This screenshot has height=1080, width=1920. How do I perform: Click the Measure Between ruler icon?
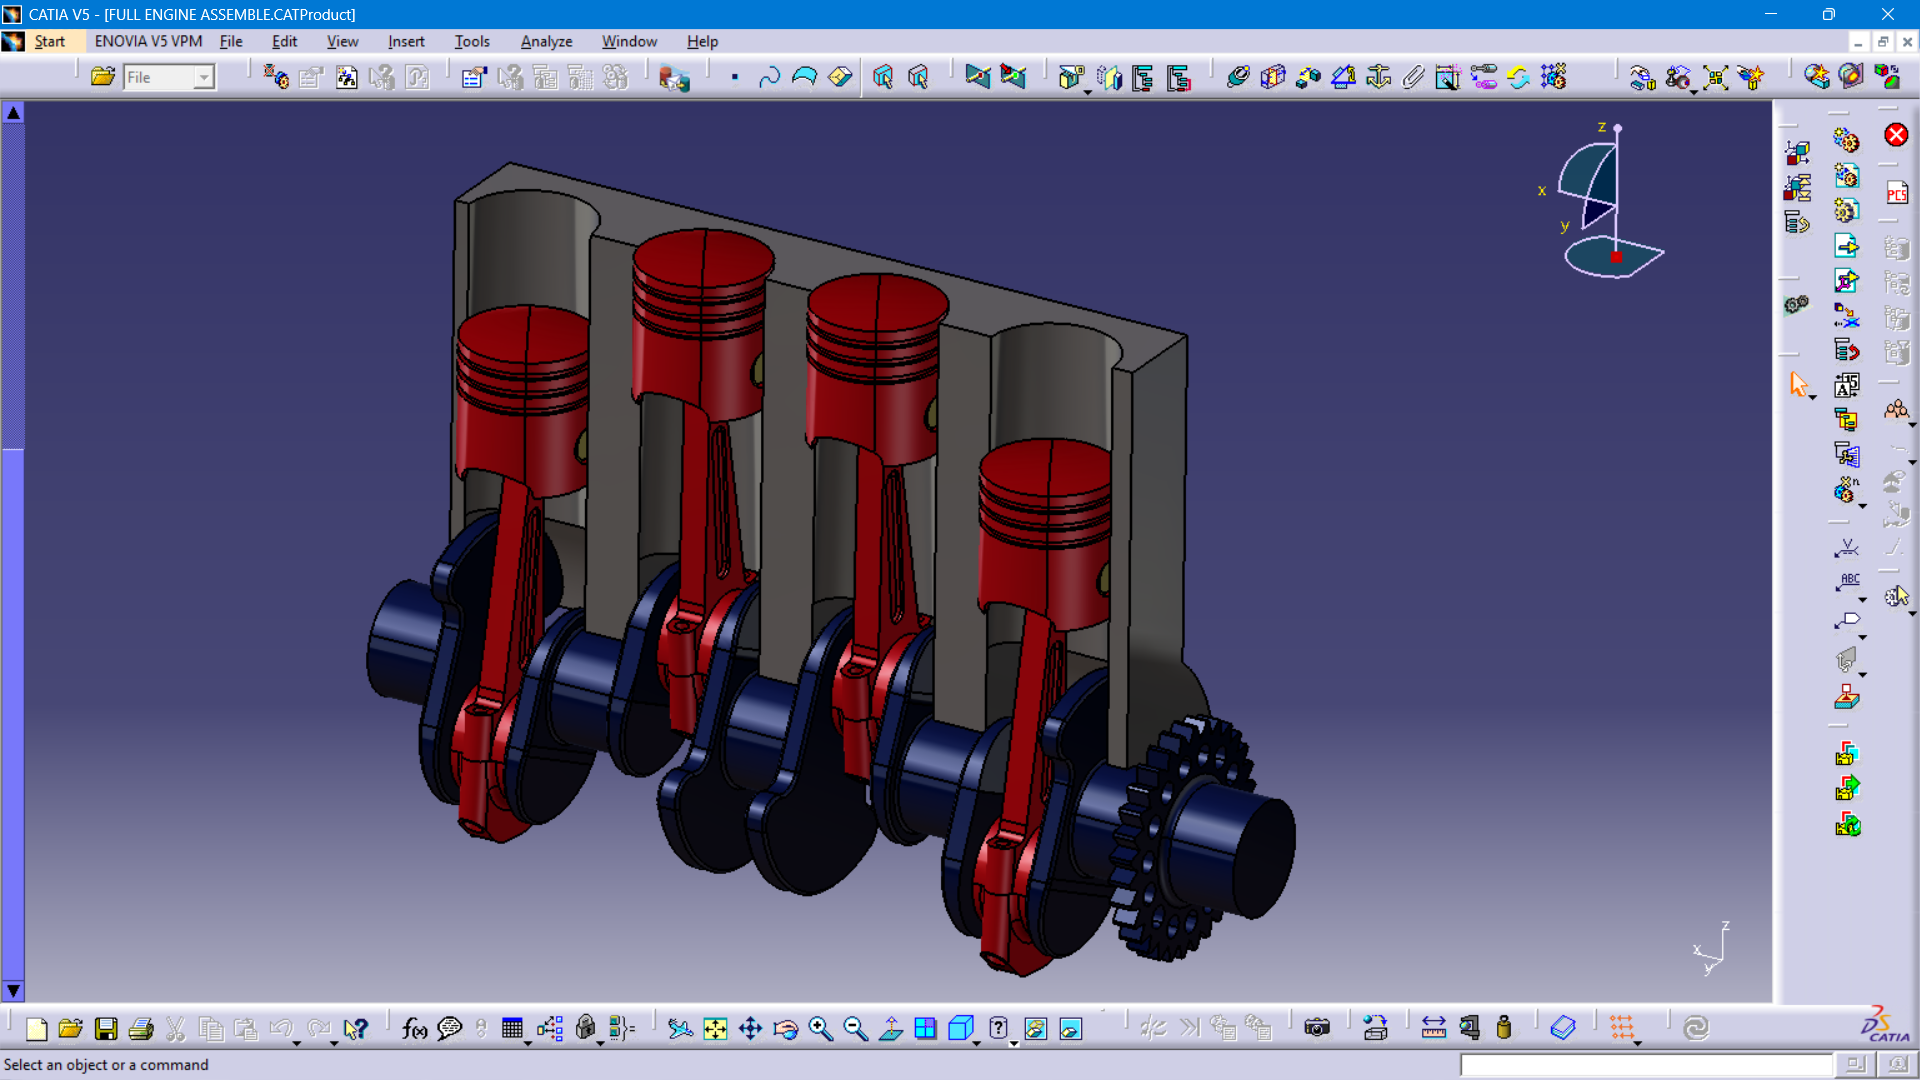click(x=1433, y=1028)
